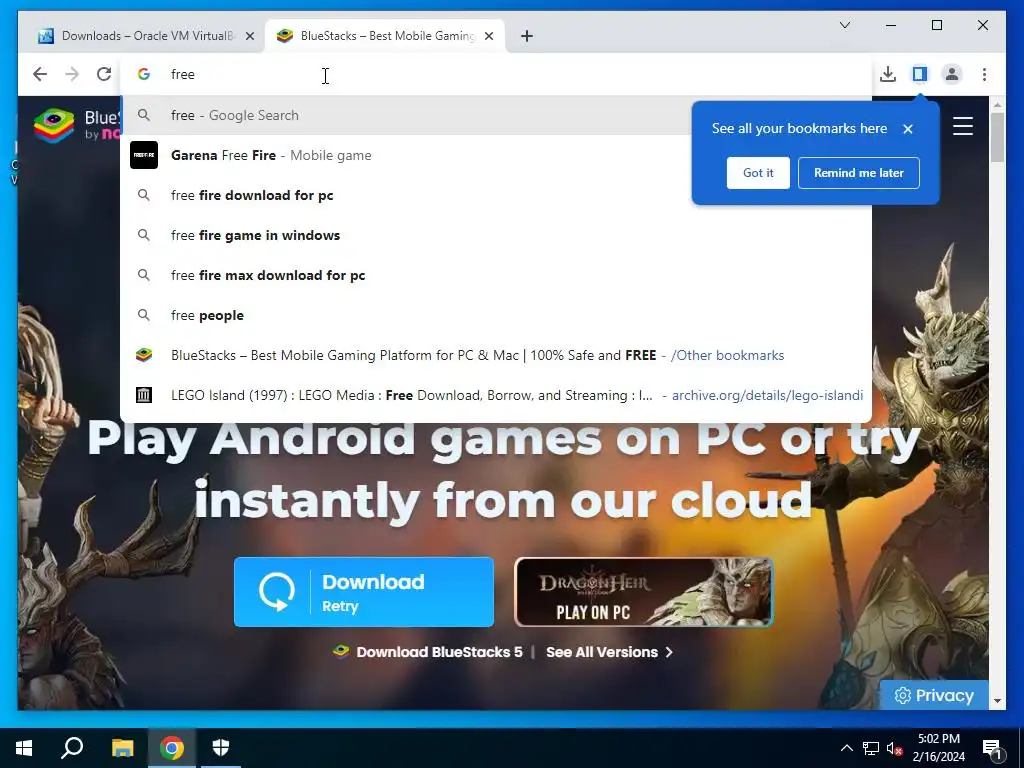Click the address bar containing 'free'
The height and width of the screenshot is (768, 1024).
pyautogui.click(x=496, y=74)
